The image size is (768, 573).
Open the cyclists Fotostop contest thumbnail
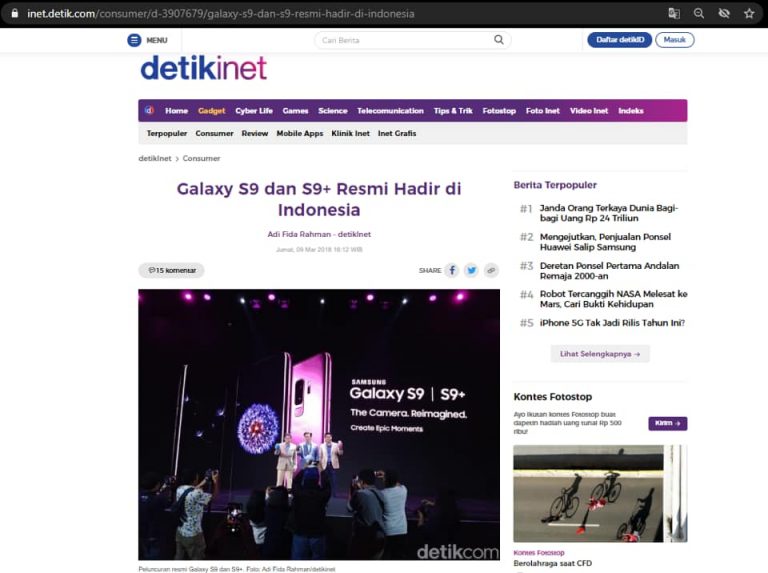[600, 493]
